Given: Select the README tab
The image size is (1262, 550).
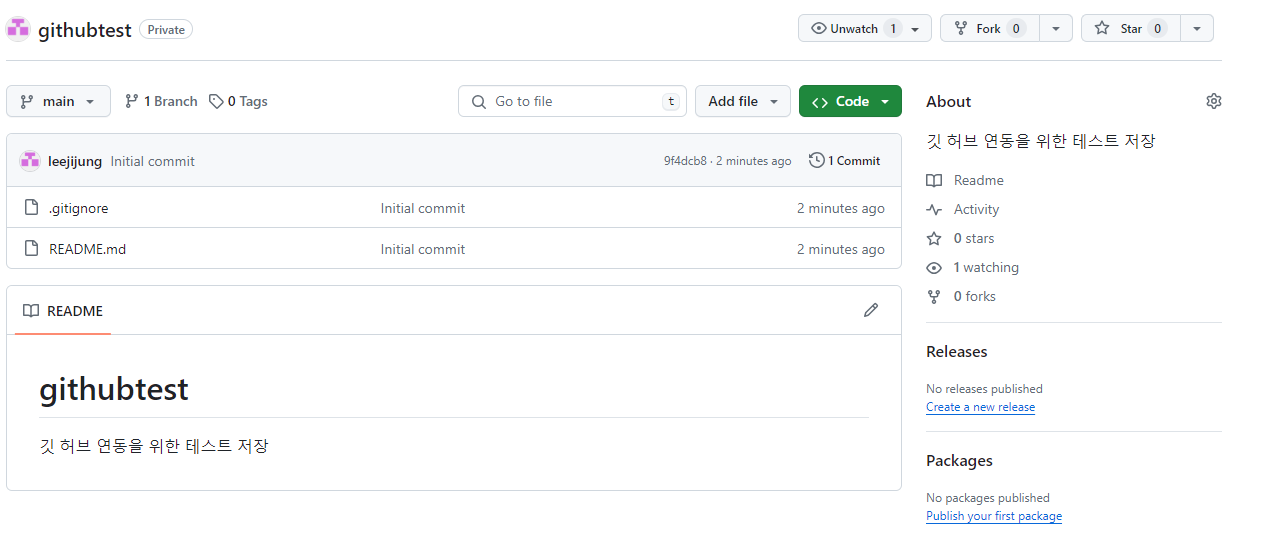Looking at the screenshot, I should pos(63,311).
